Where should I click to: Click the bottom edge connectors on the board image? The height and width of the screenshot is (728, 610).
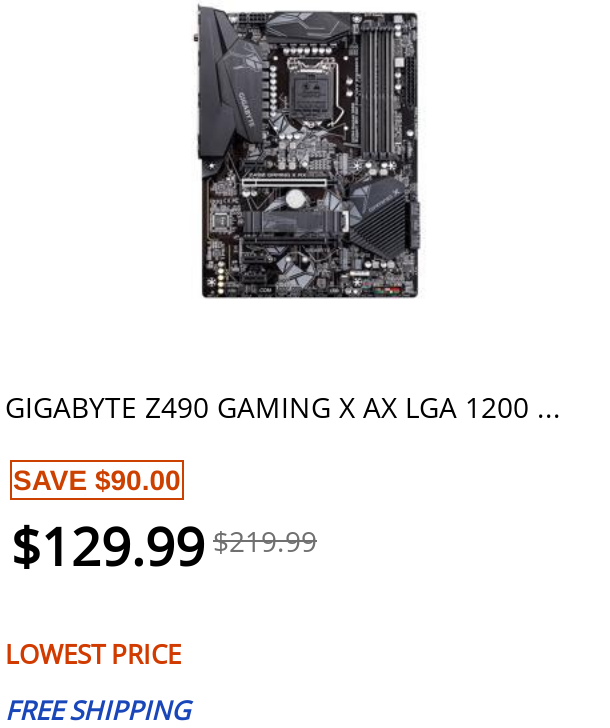(312, 290)
